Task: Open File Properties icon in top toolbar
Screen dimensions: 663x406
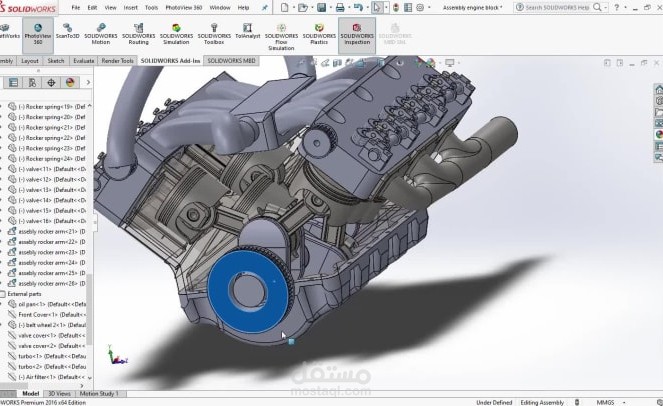Action: (408, 8)
